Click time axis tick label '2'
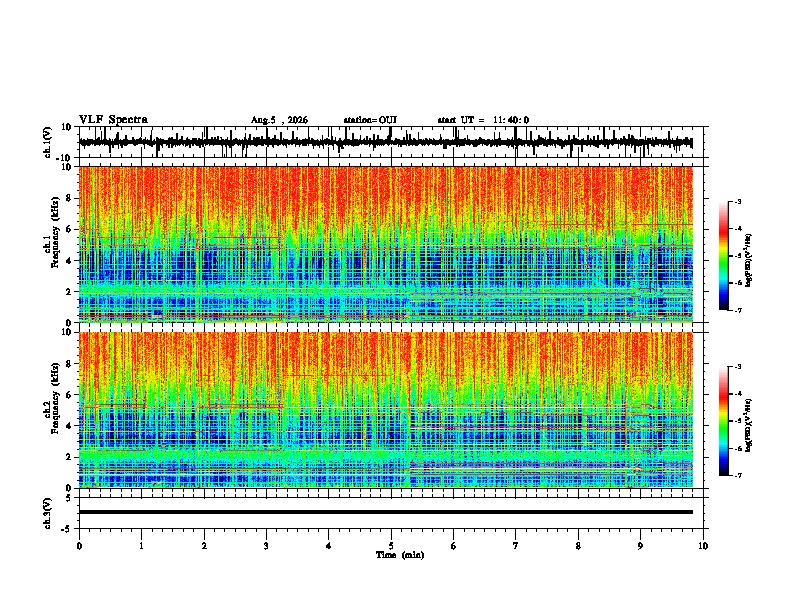Image resolution: width=792 pixels, height=612 pixels. click(204, 546)
